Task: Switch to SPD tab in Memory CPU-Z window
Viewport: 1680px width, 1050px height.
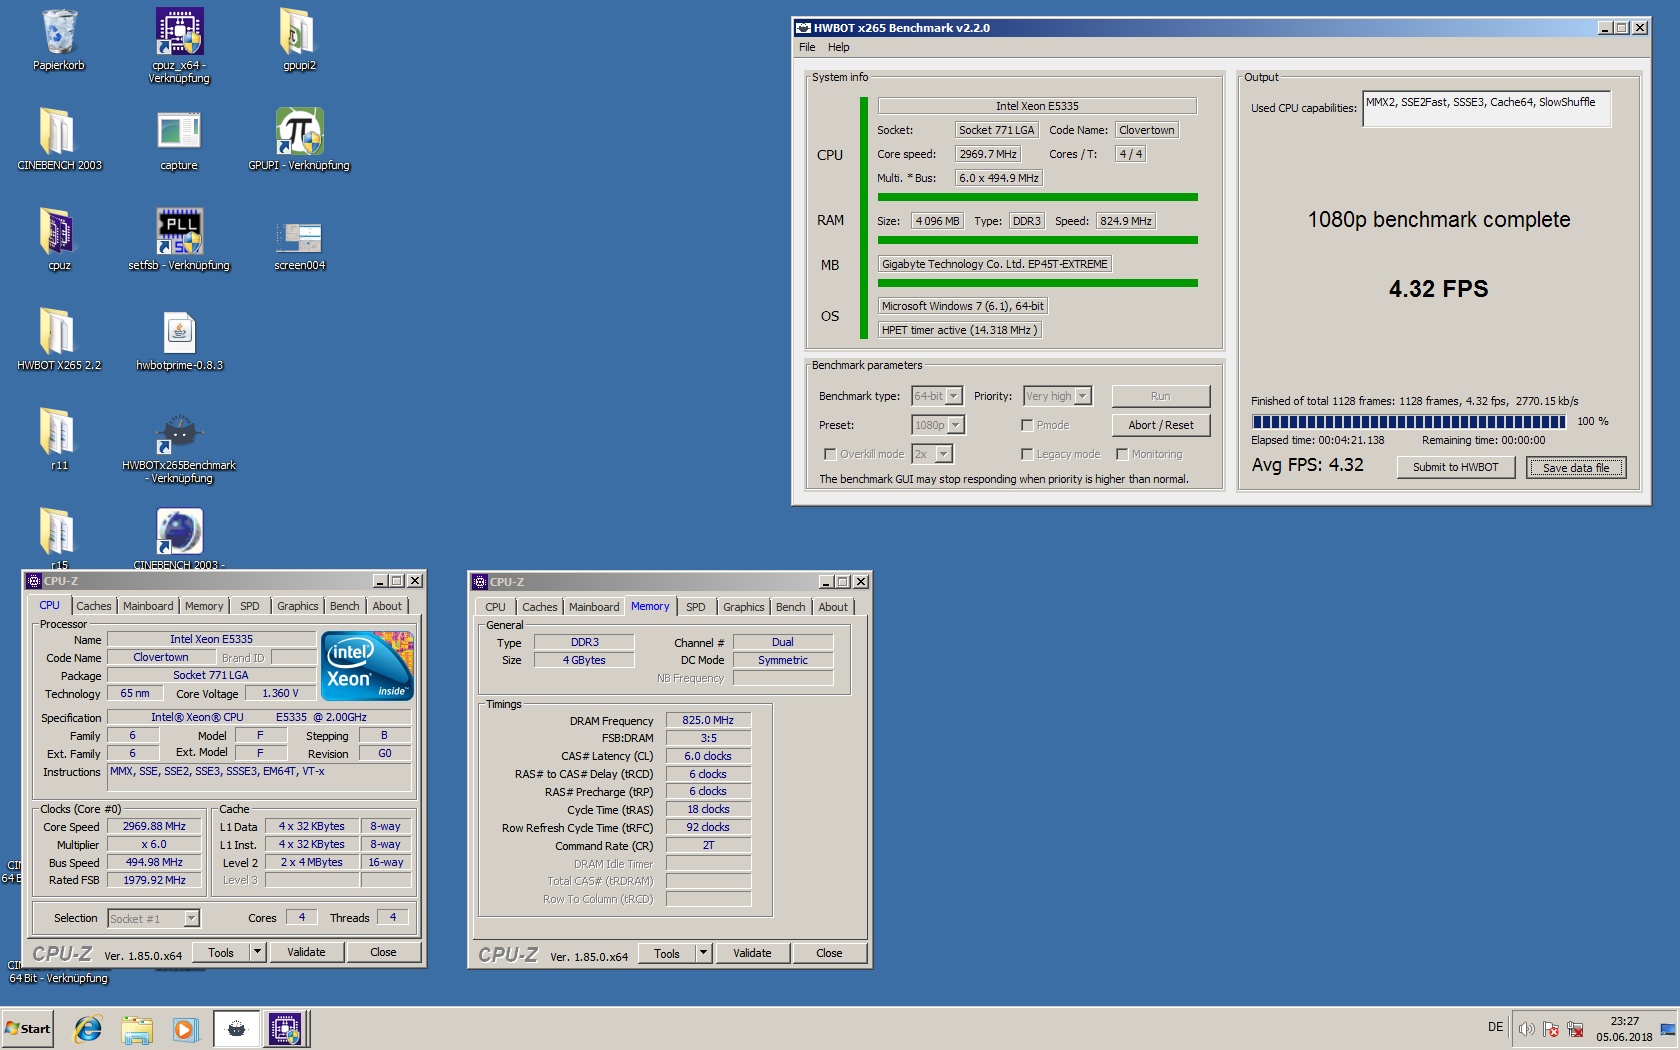Action: point(696,607)
